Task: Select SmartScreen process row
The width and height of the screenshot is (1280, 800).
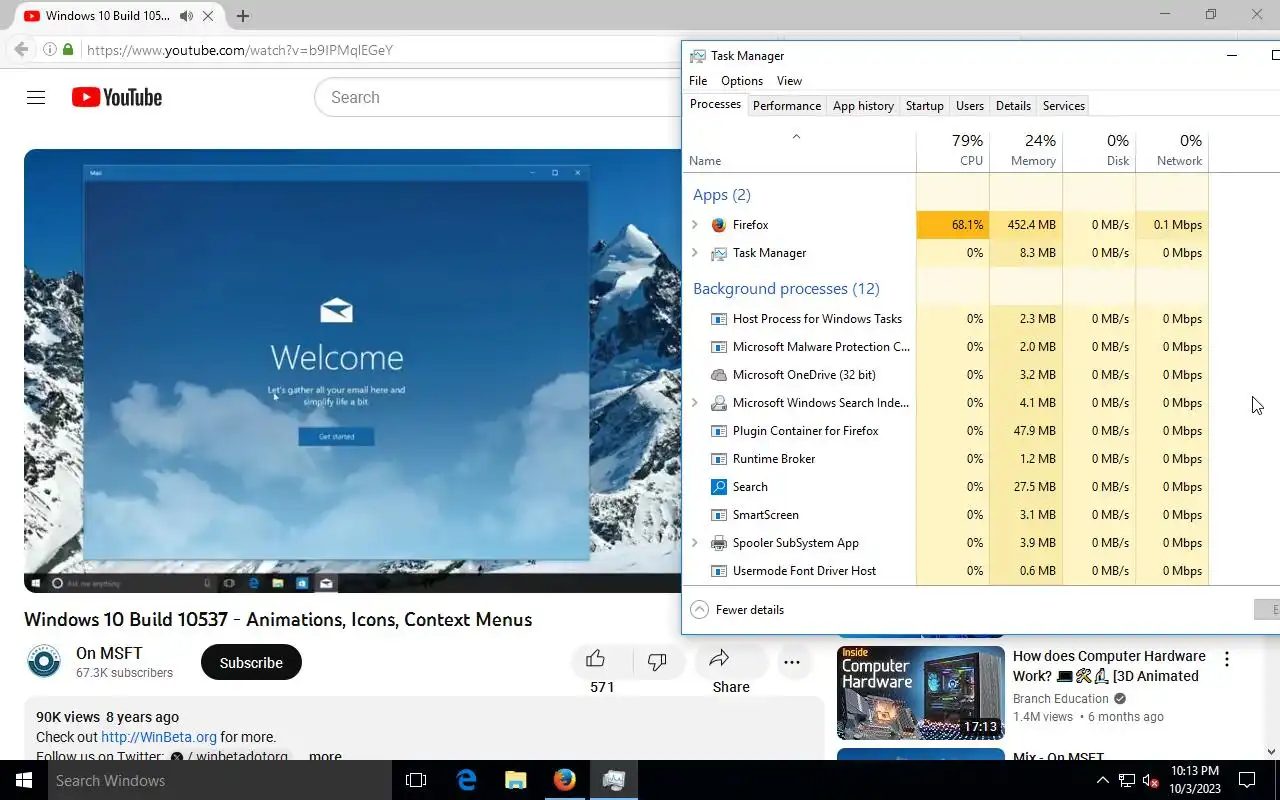Action: tap(946, 515)
